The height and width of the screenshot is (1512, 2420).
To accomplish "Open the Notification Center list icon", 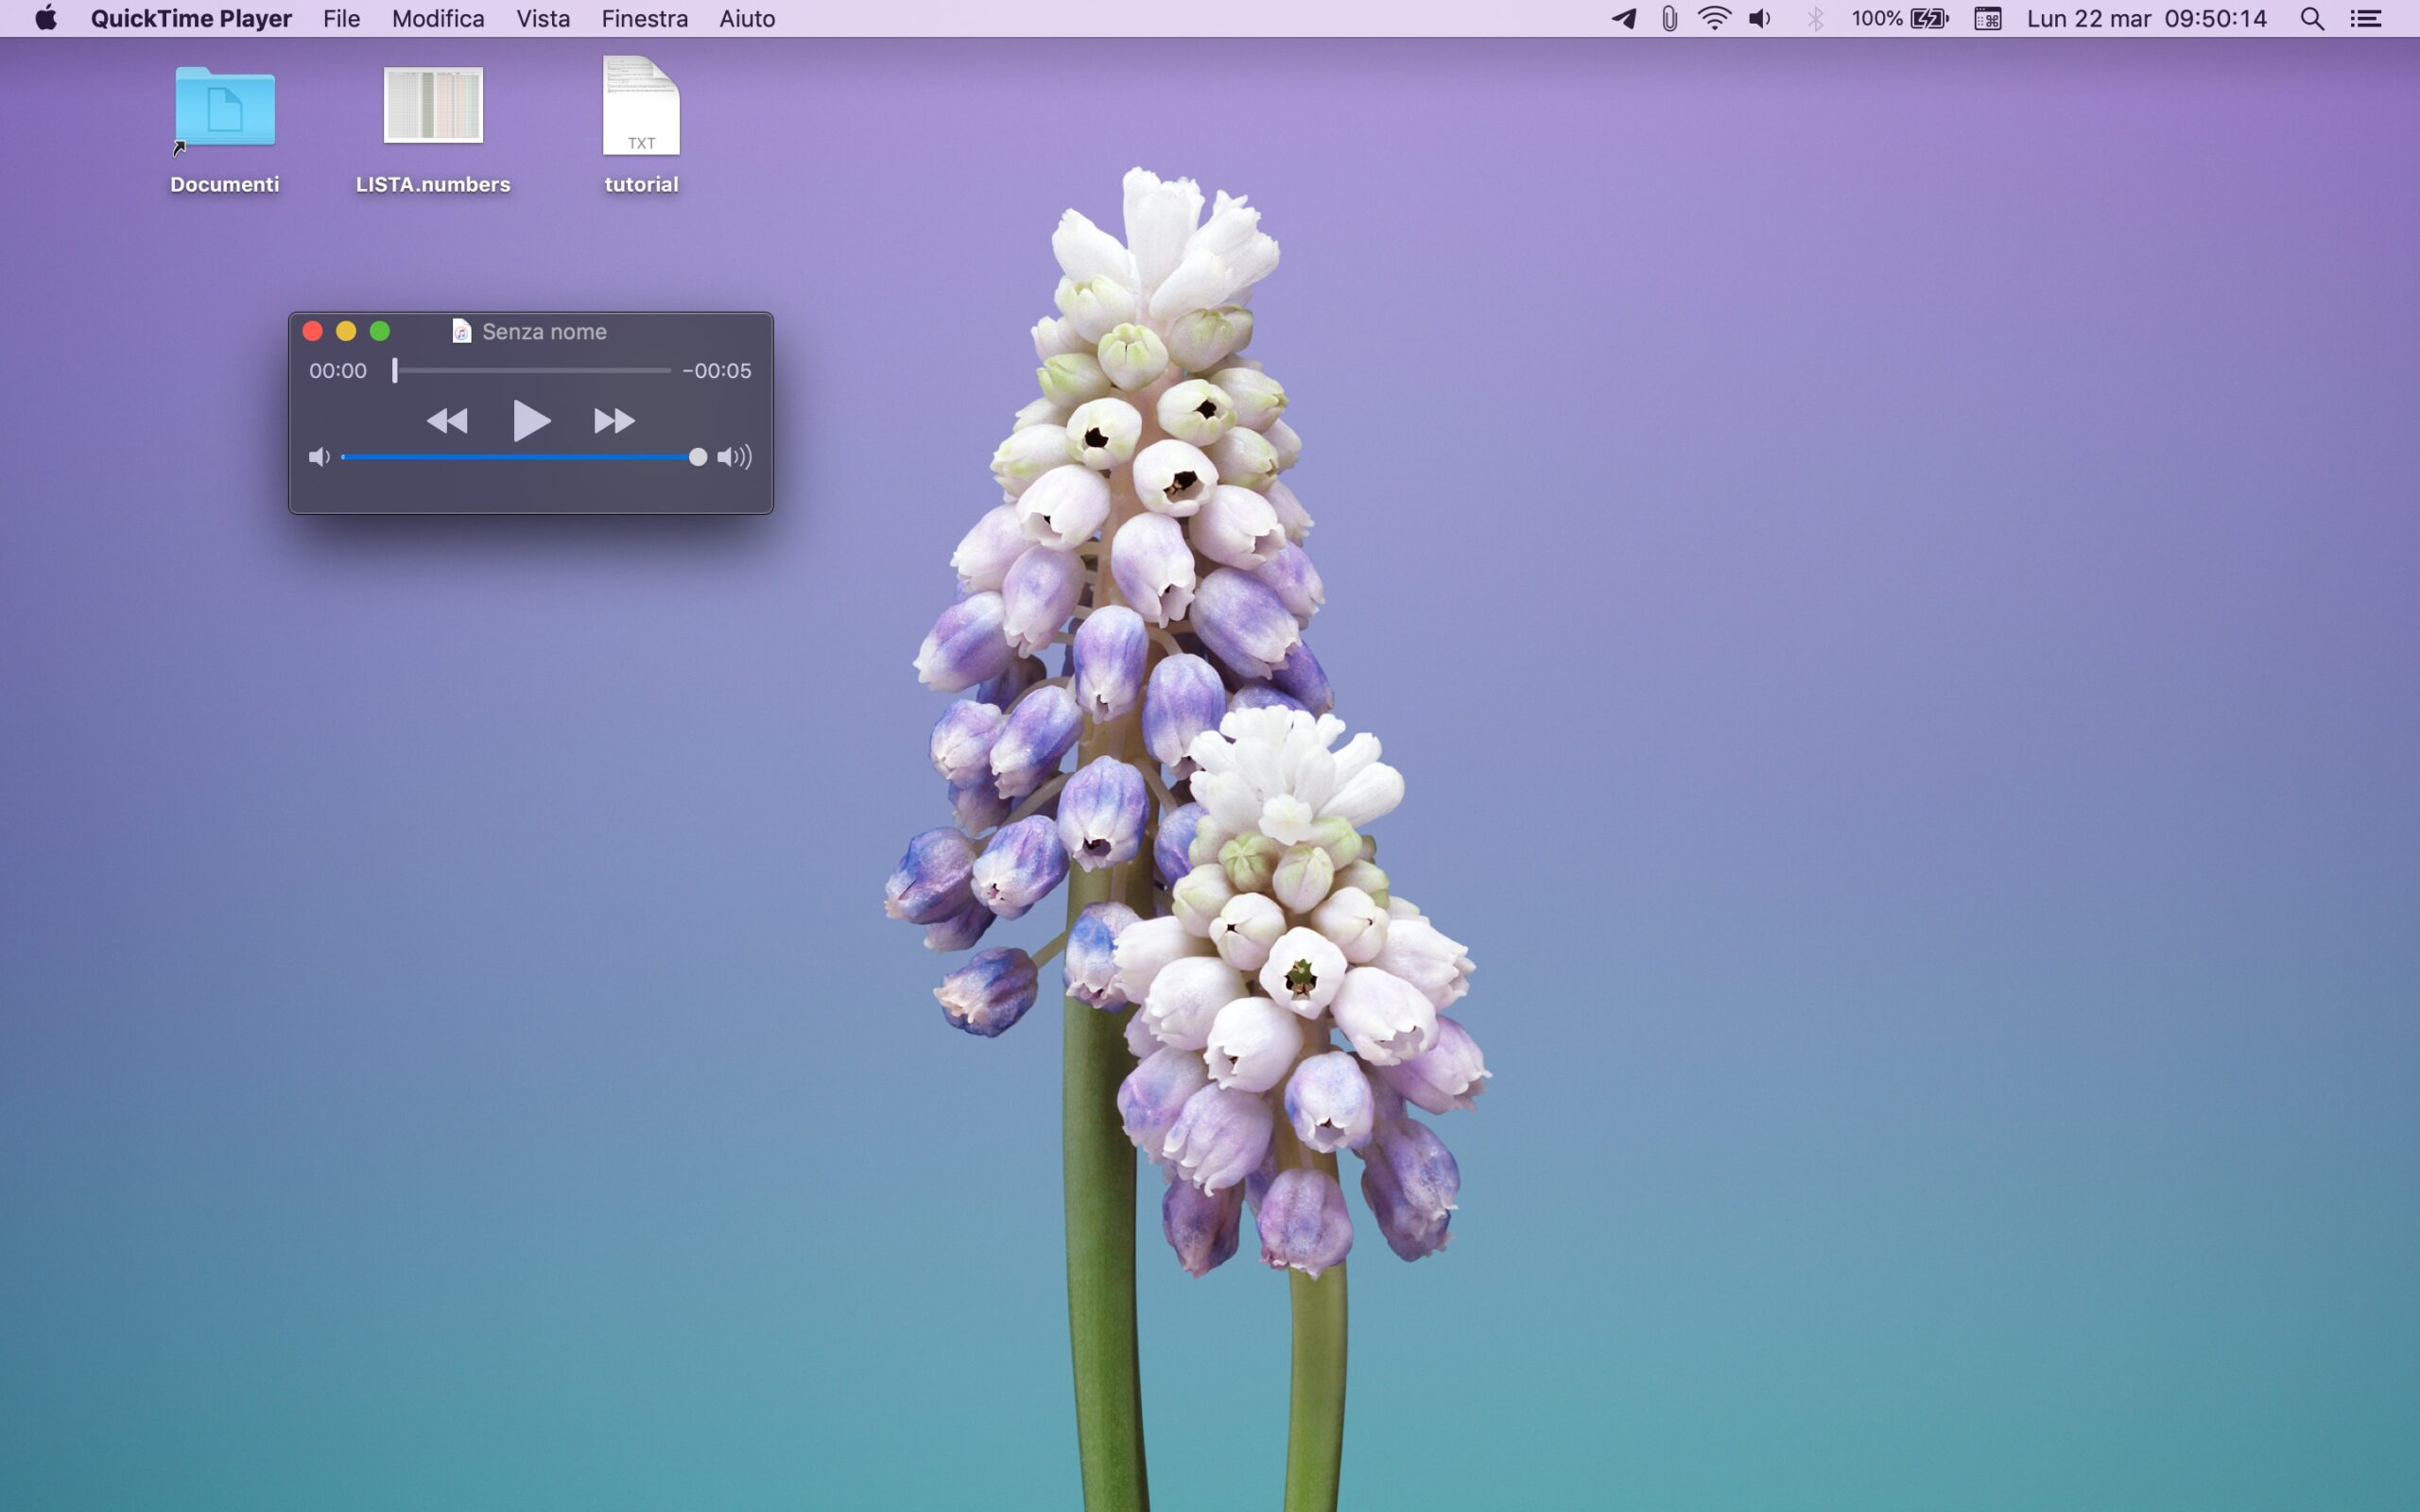I will tap(2365, 18).
